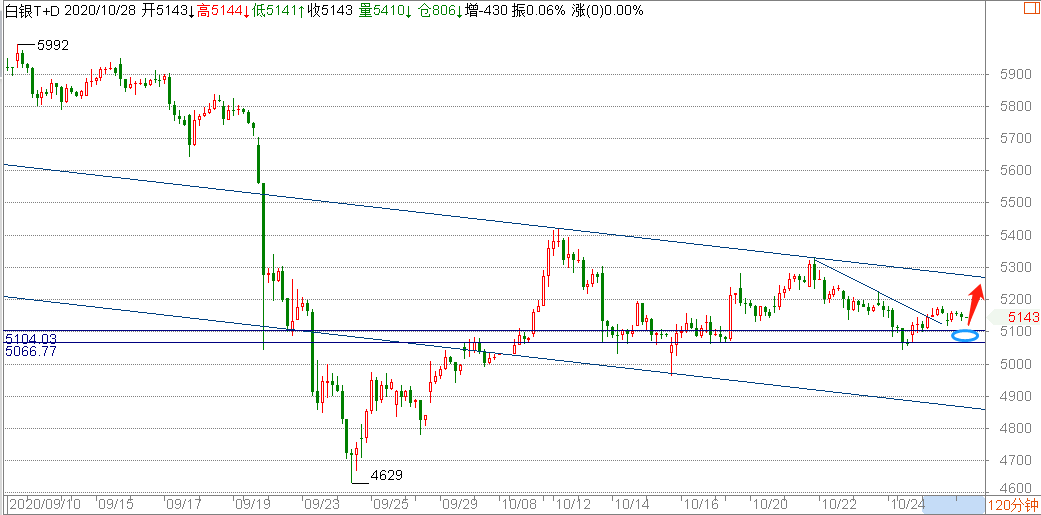Click the 4629 trough price label
Viewport: 1041px width, 515px height.
pyautogui.click(x=386, y=475)
